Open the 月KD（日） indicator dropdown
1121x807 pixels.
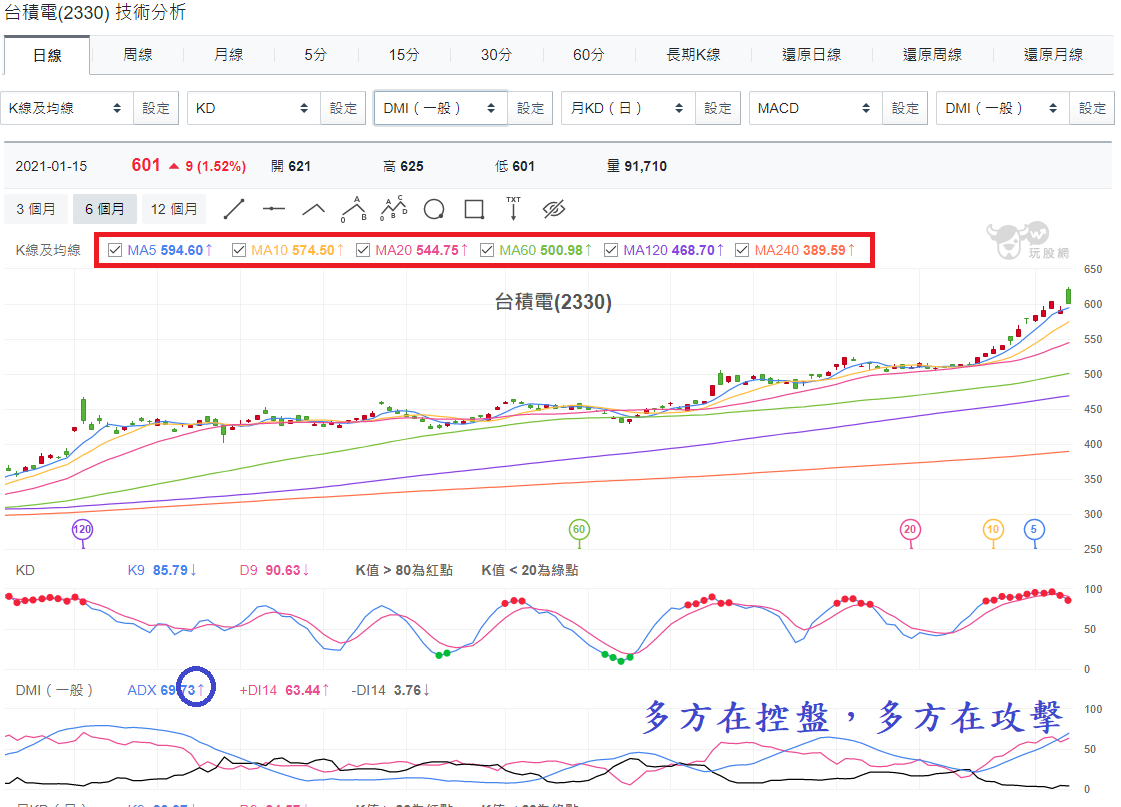pos(628,109)
